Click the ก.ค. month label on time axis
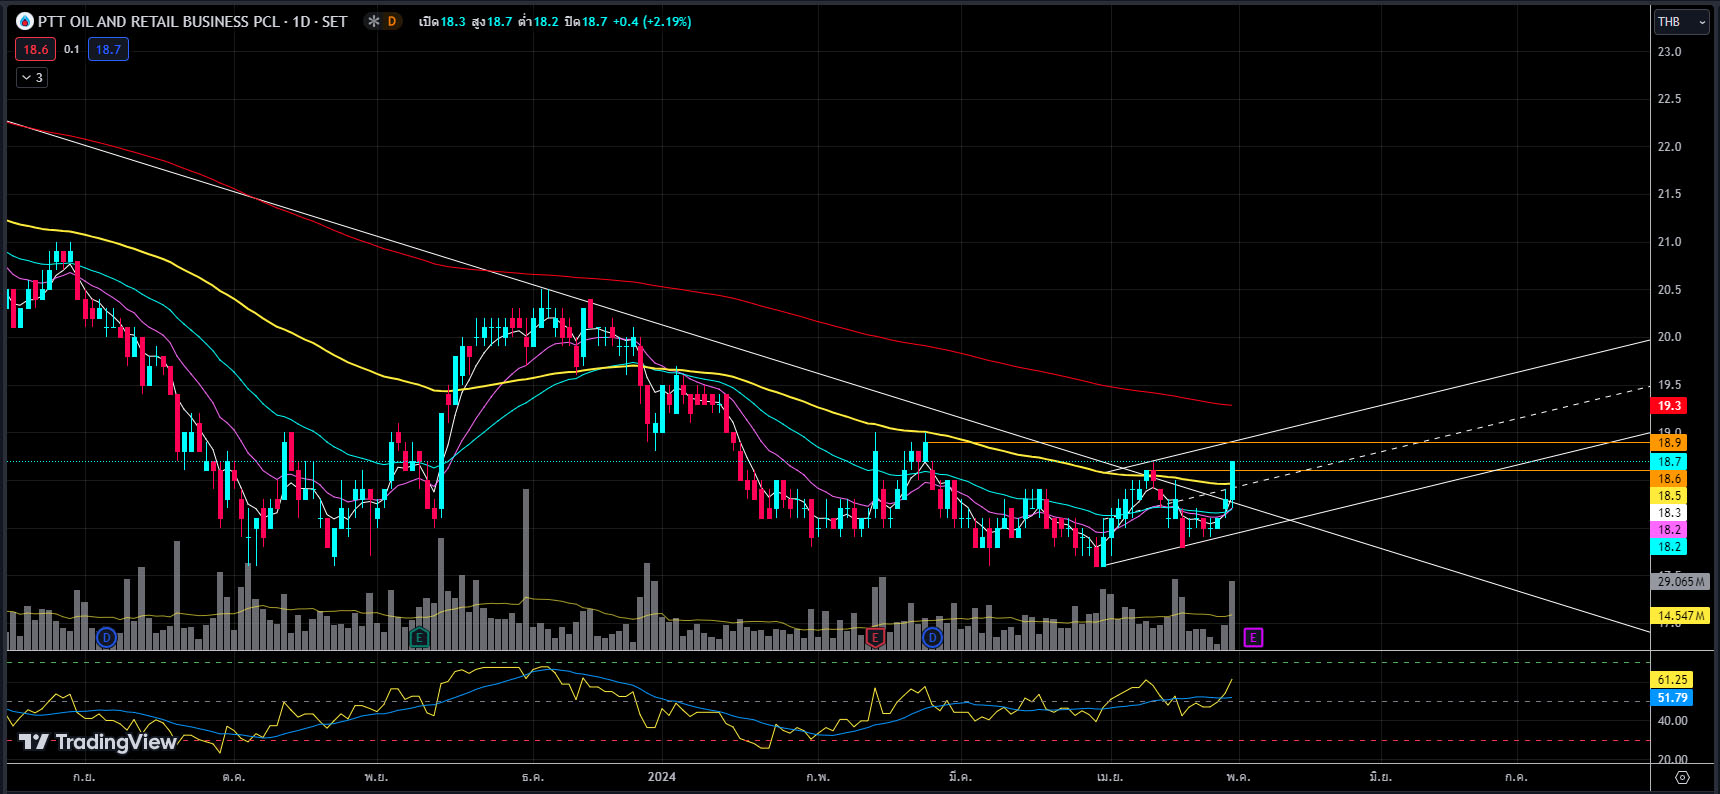Image resolution: width=1720 pixels, height=794 pixels. tap(1516, 777)
